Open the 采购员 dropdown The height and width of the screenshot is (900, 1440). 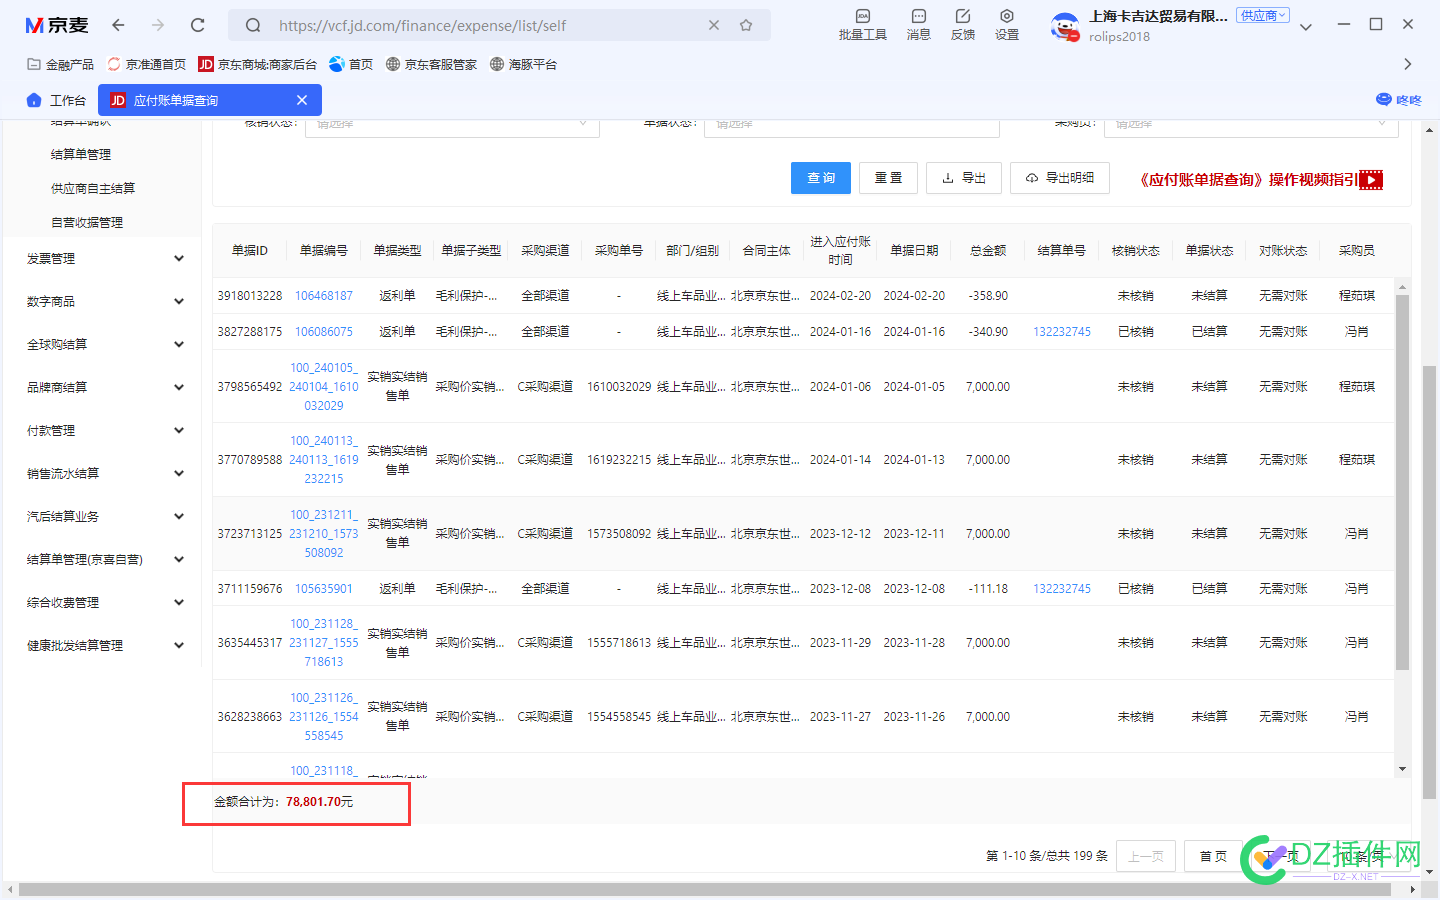click(x=1251, y=127)
